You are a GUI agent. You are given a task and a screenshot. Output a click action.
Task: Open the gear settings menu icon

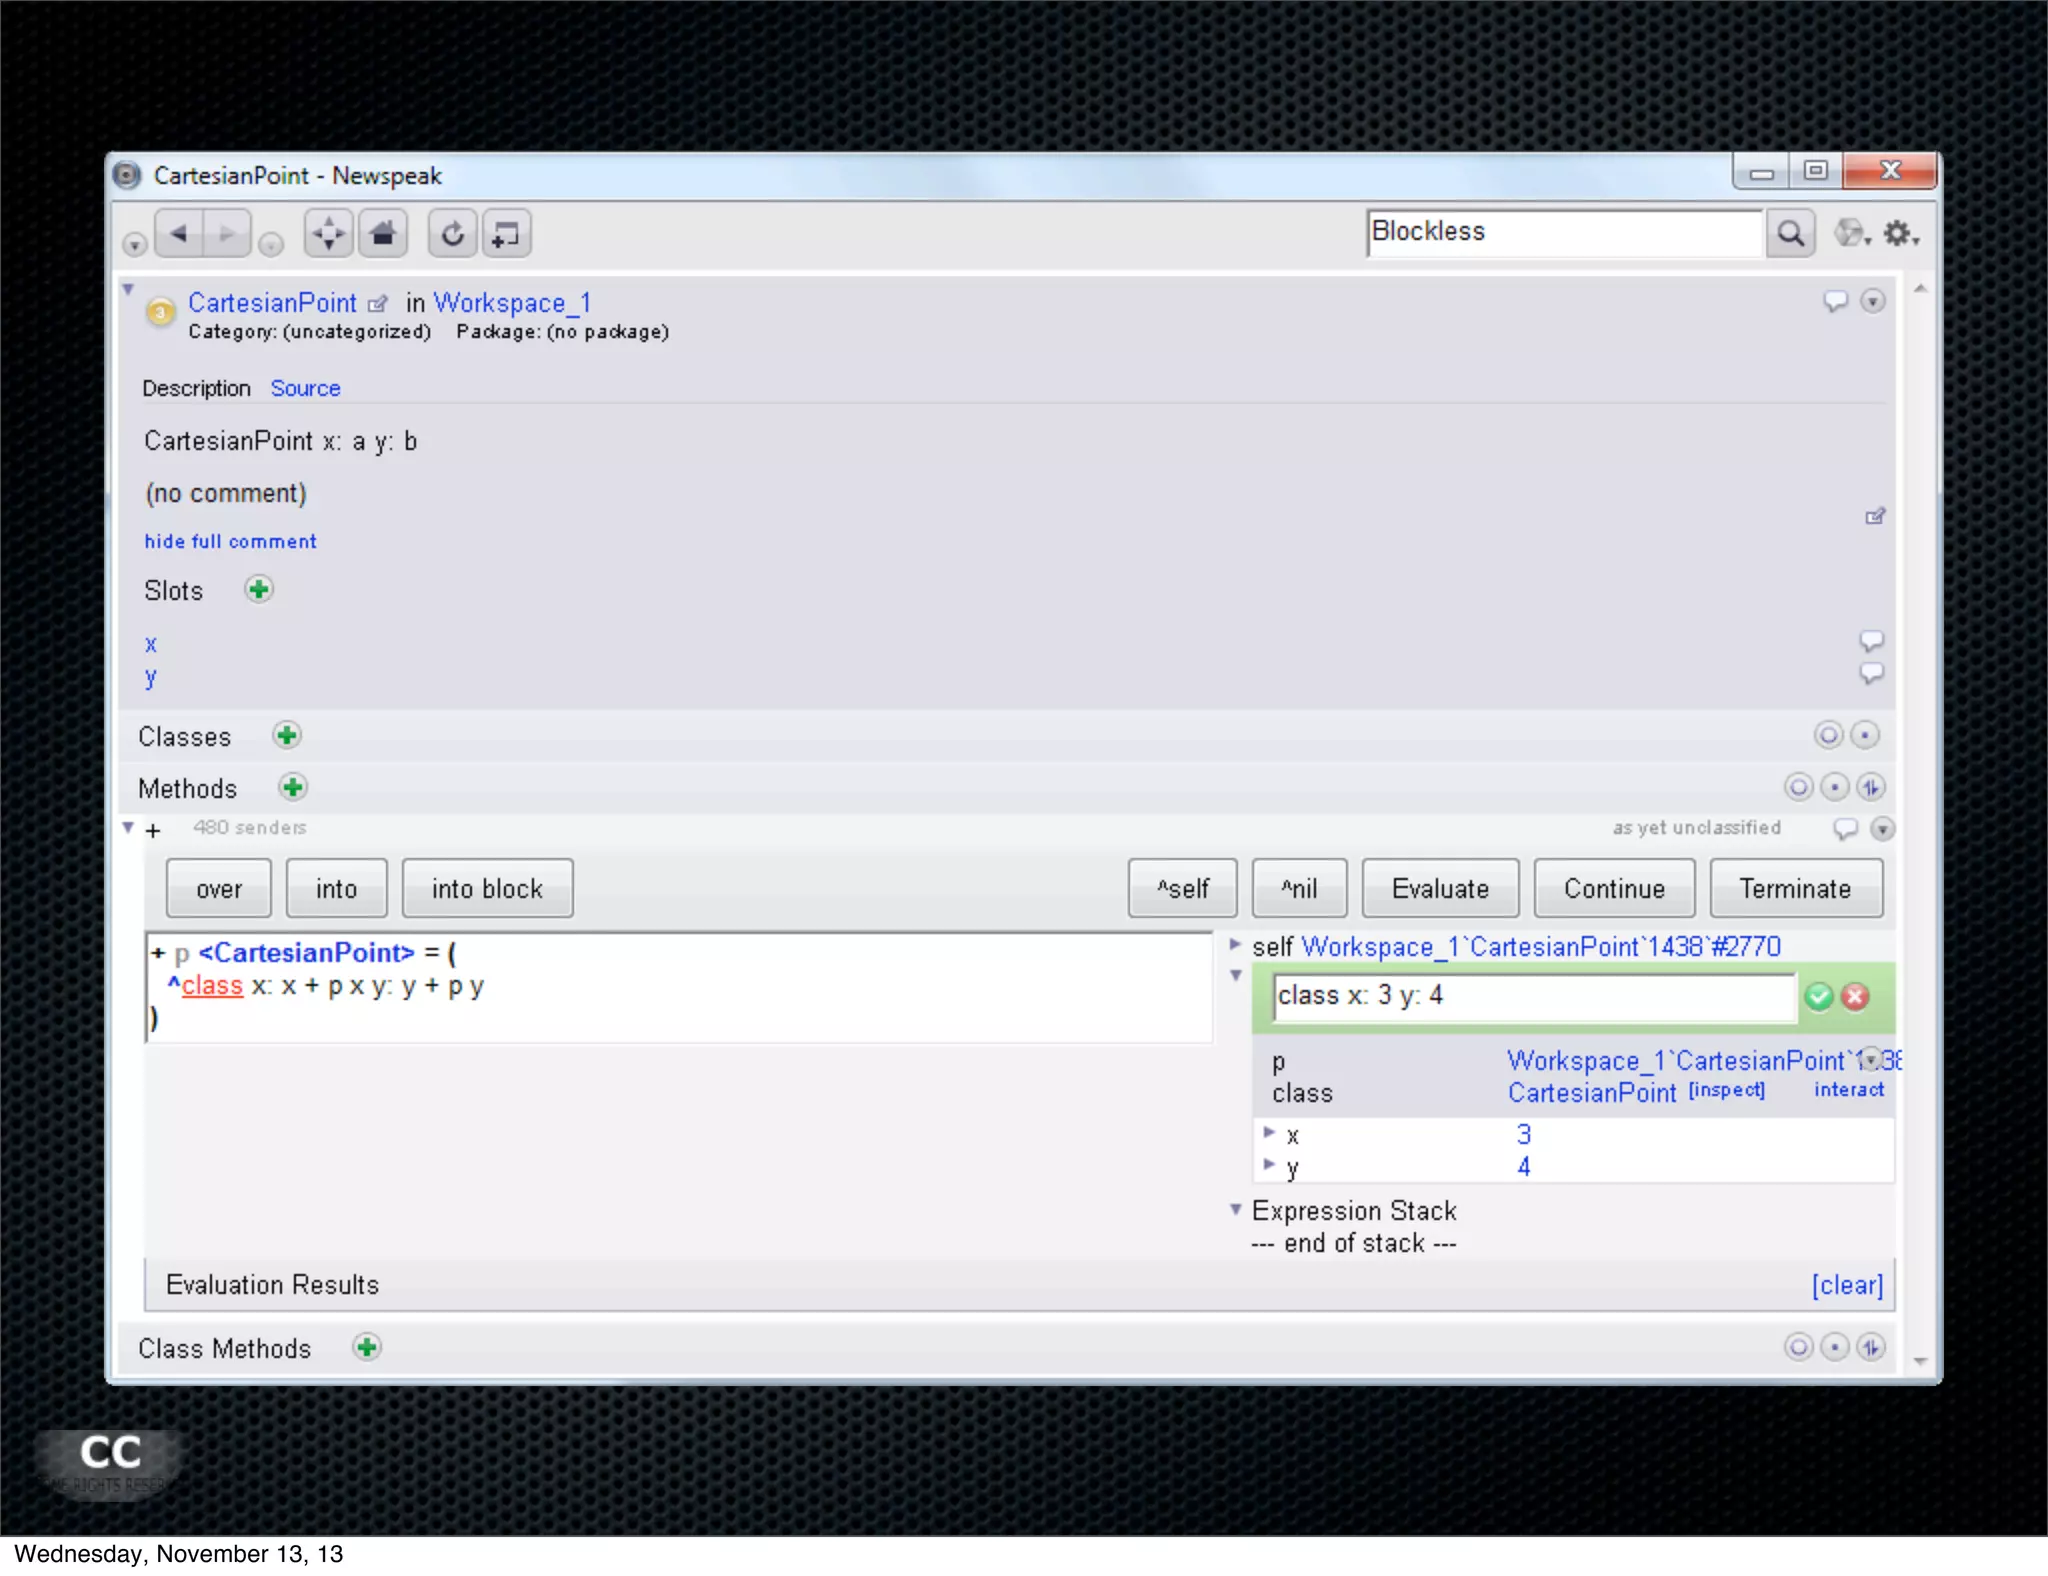click(x=1899, y=234)
